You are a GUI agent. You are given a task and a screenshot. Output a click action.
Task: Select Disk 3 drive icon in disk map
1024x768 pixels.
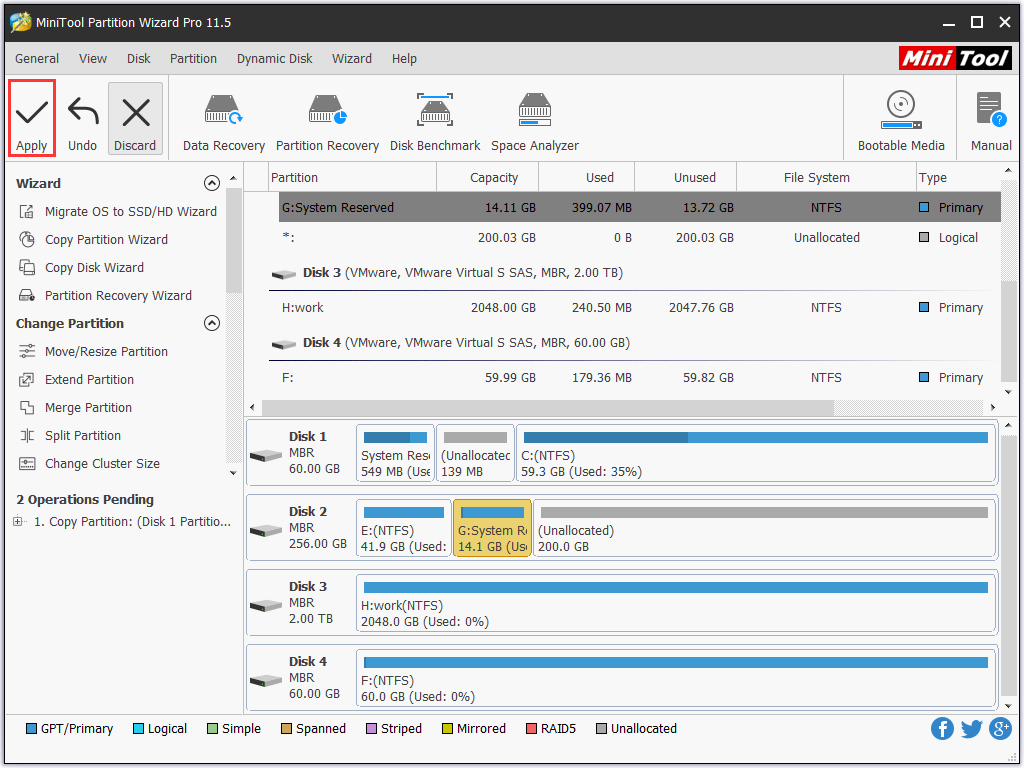[266, 605]
